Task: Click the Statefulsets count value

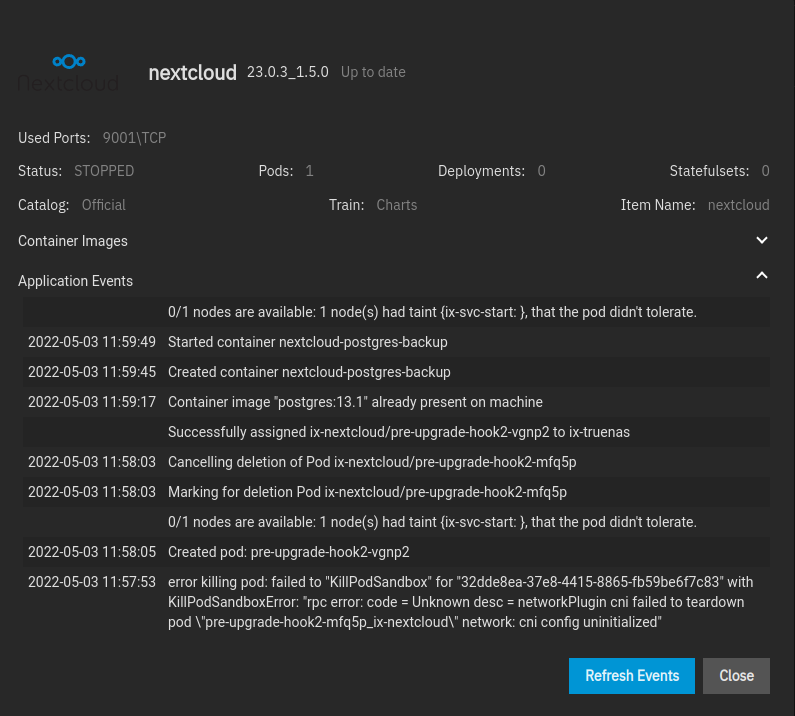Action: 765,171
